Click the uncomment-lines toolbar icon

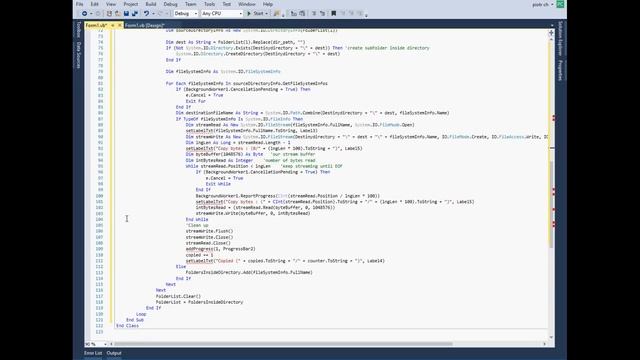322,13
